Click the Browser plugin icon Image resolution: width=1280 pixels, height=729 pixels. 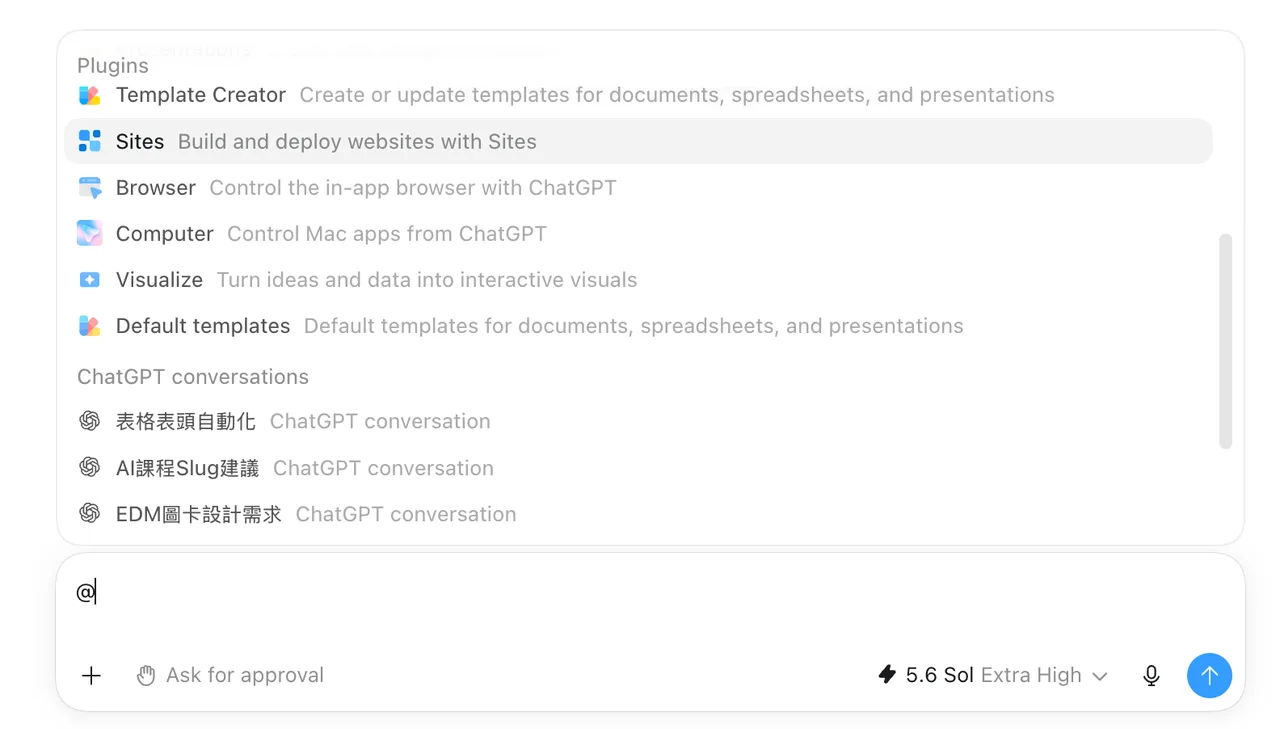[90, 187]
